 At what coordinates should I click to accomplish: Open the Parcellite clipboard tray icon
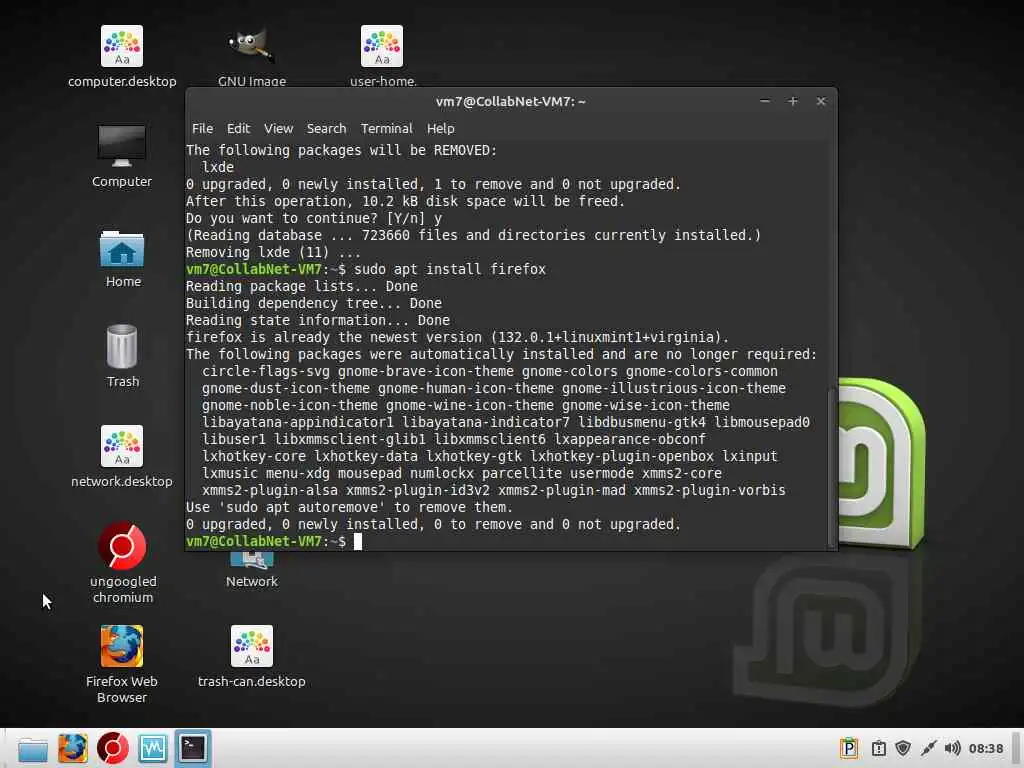[849, 748]
